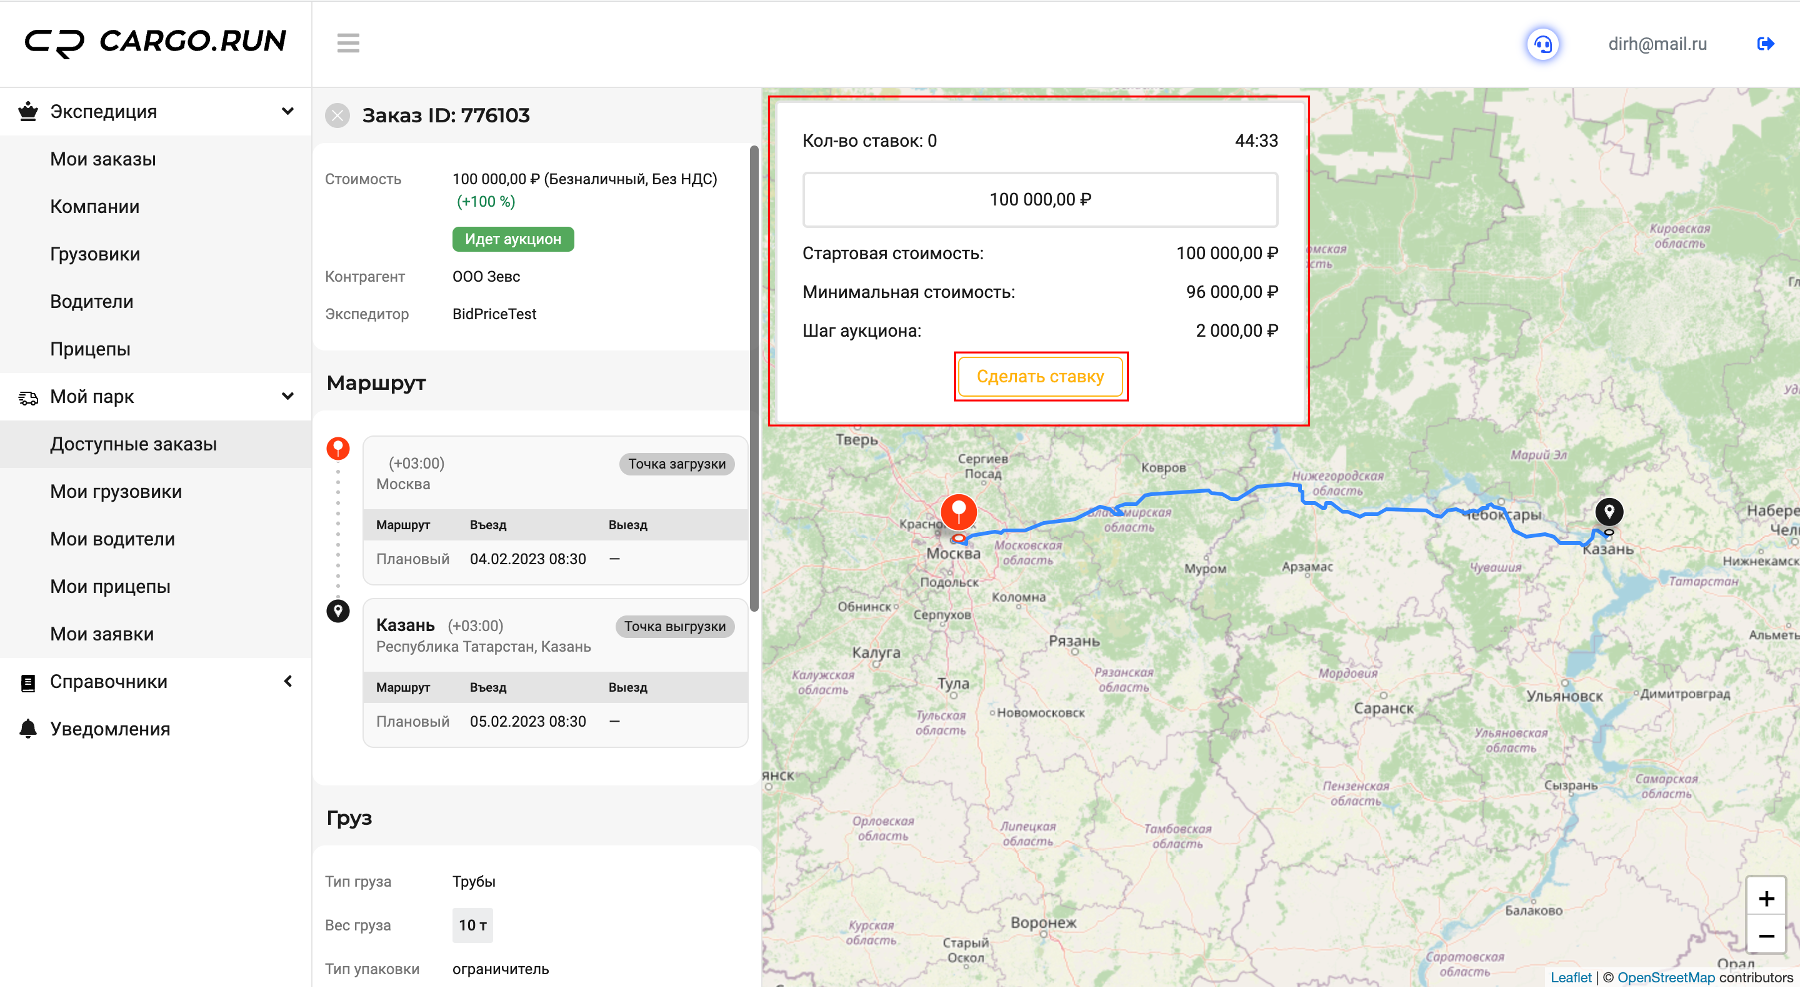Click the logout icon beside email
The image size is (1802, 987).
point(1766,44)
